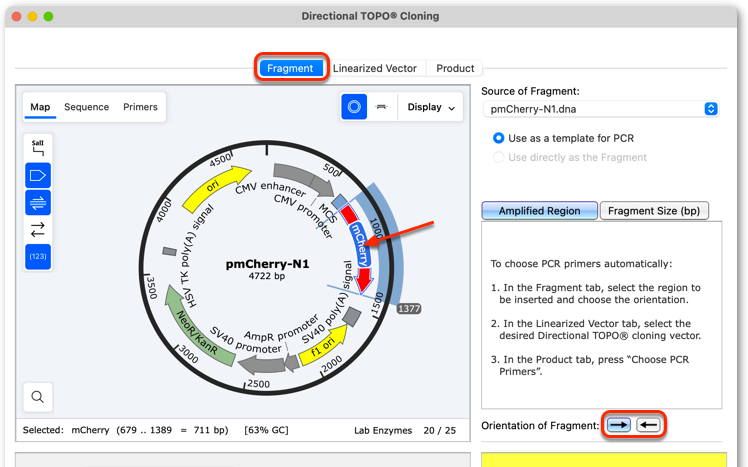
Task: Toggle the features display arrow icon
Action: (38, 176)
